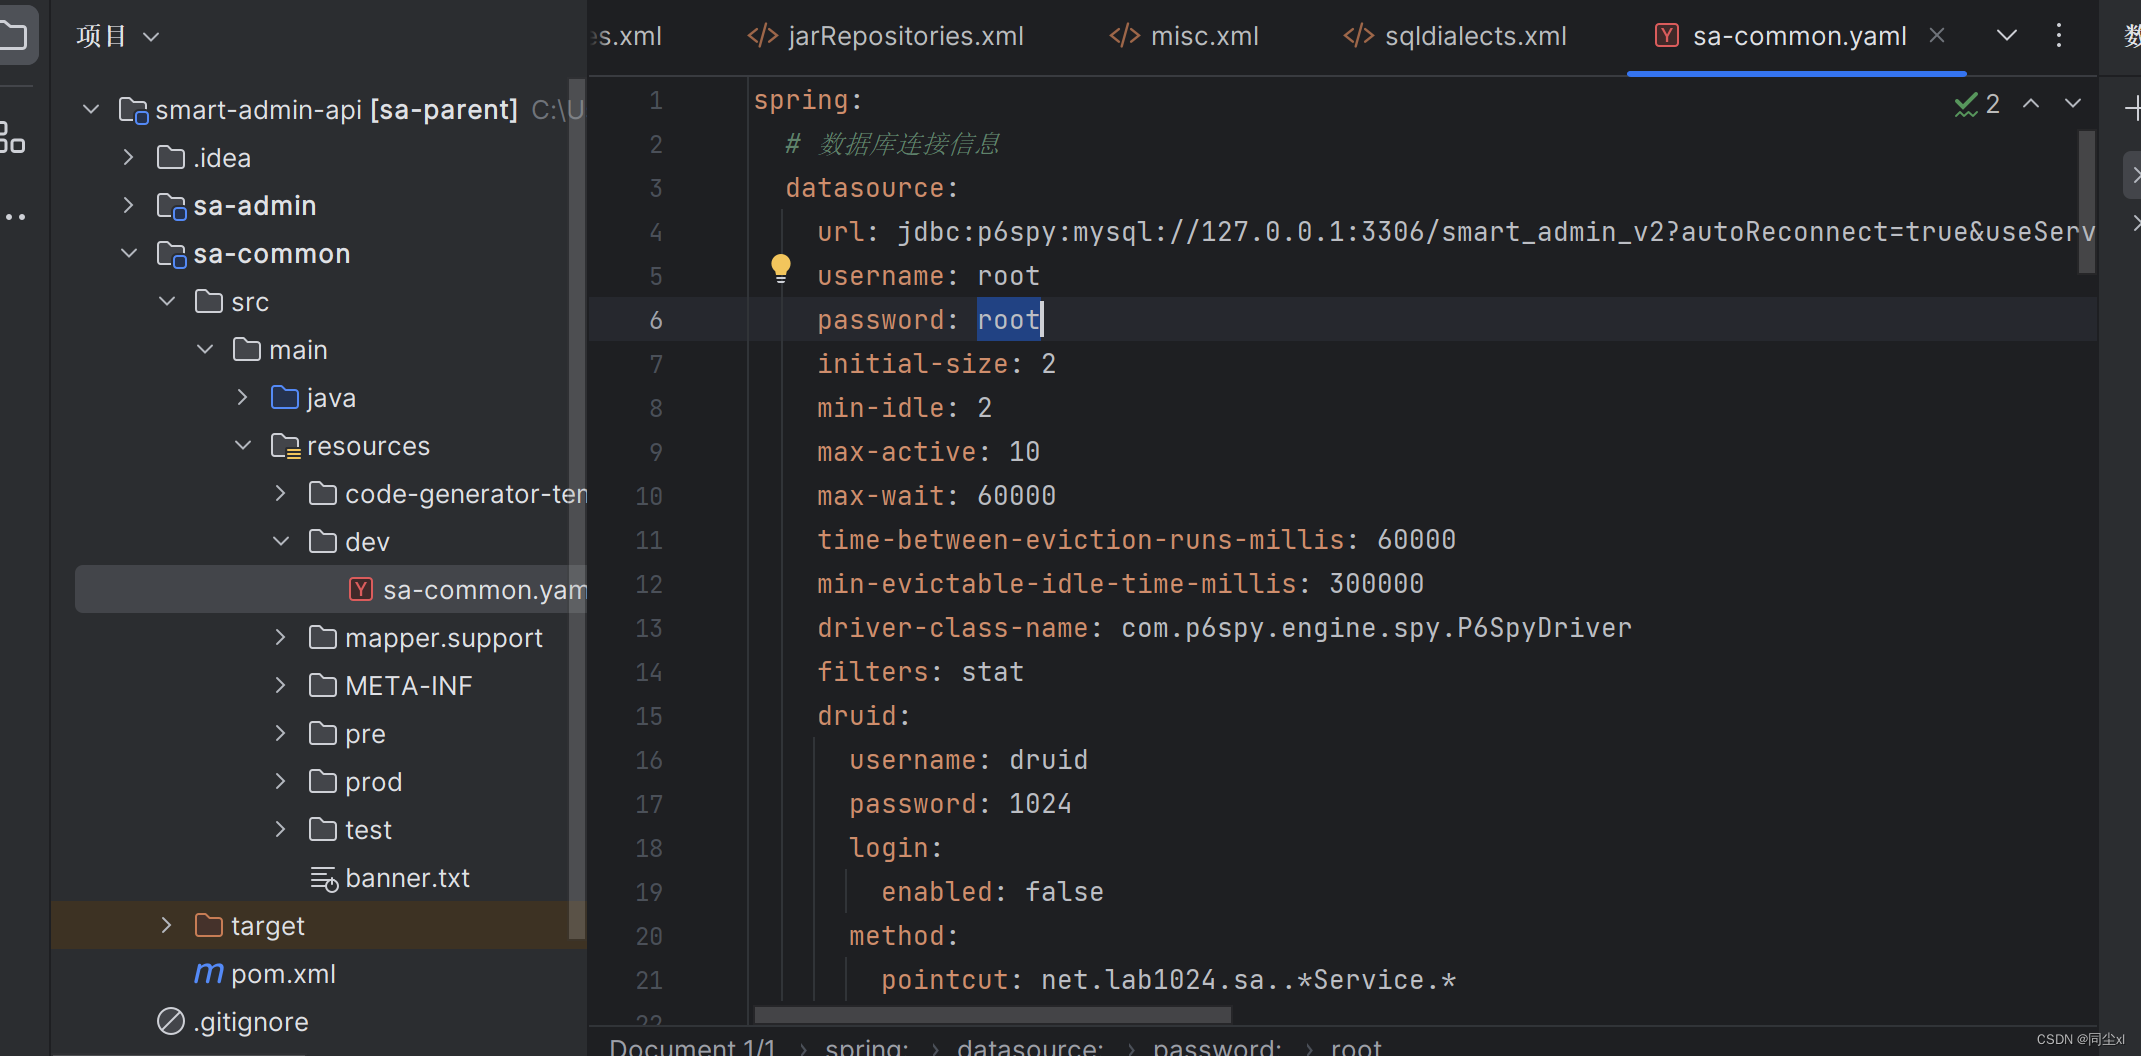Click the structure tool window icon in left sidebar
The width and height of the screenshot is (2141, 1056).
[x=15, y=138]
